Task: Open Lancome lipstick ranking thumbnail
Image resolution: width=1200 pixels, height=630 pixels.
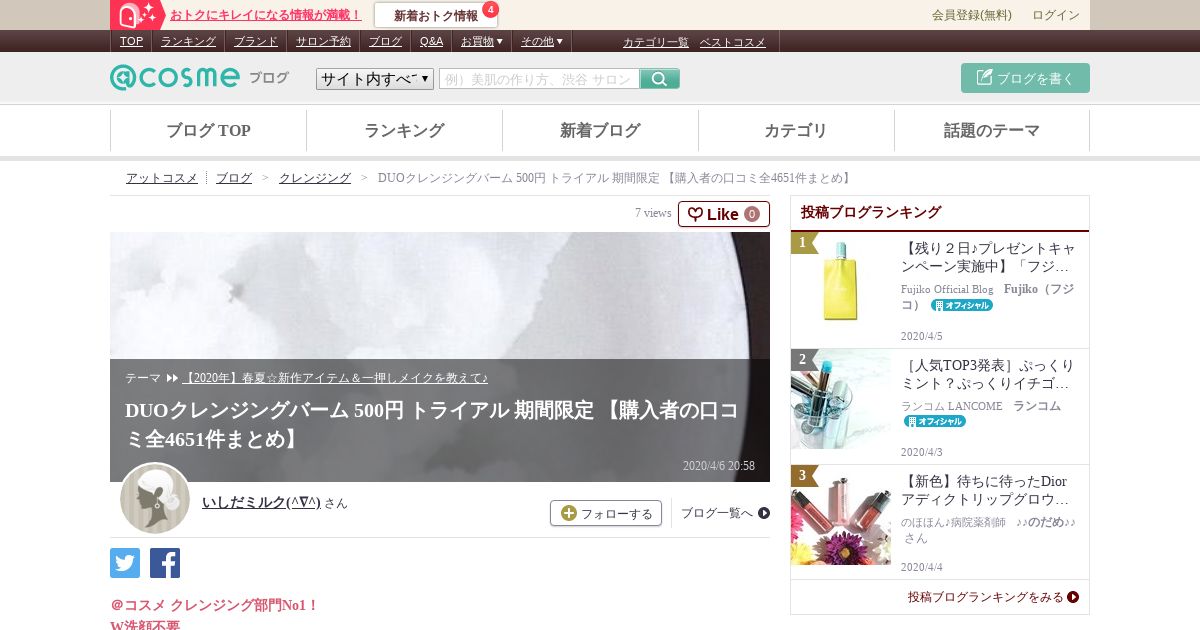Action: (x=841, y=399)
